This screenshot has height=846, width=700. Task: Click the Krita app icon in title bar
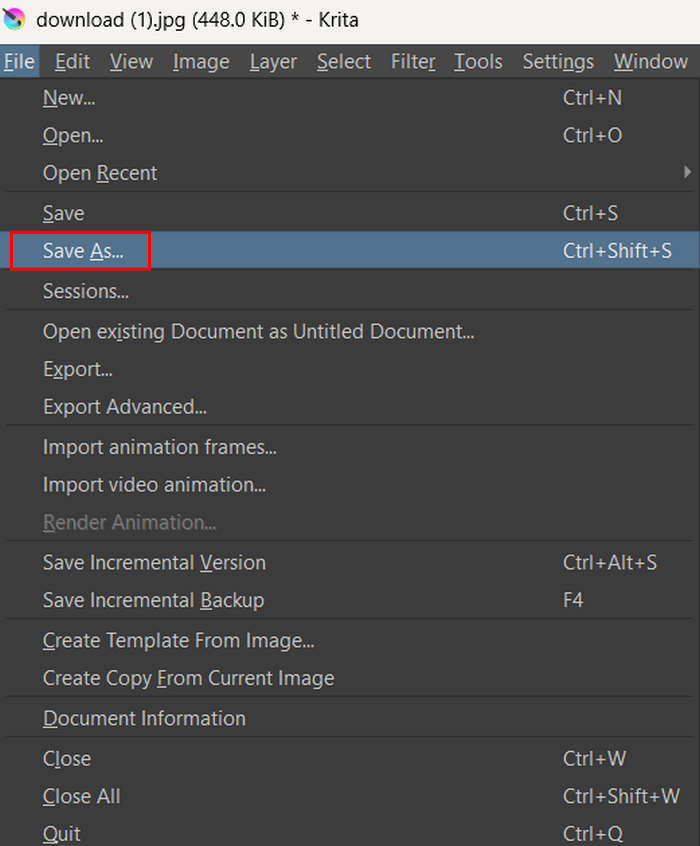coord(14,19)
